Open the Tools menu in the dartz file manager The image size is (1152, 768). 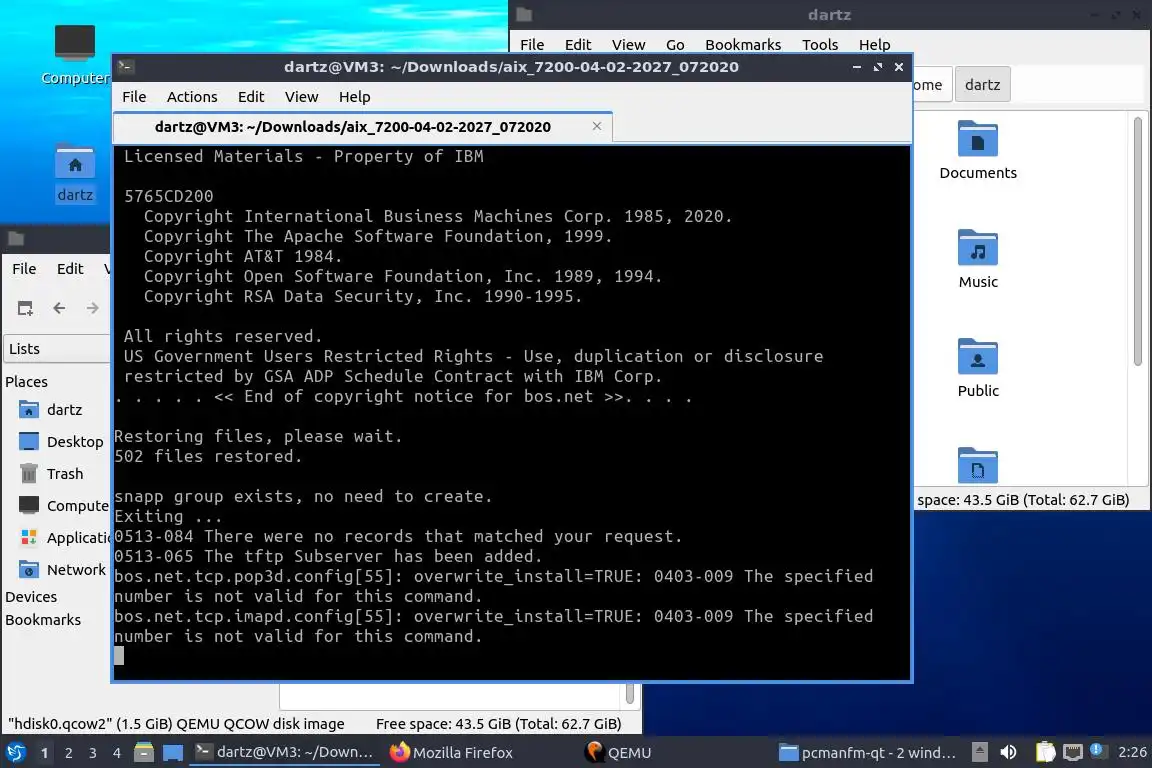tap(820, 45)
